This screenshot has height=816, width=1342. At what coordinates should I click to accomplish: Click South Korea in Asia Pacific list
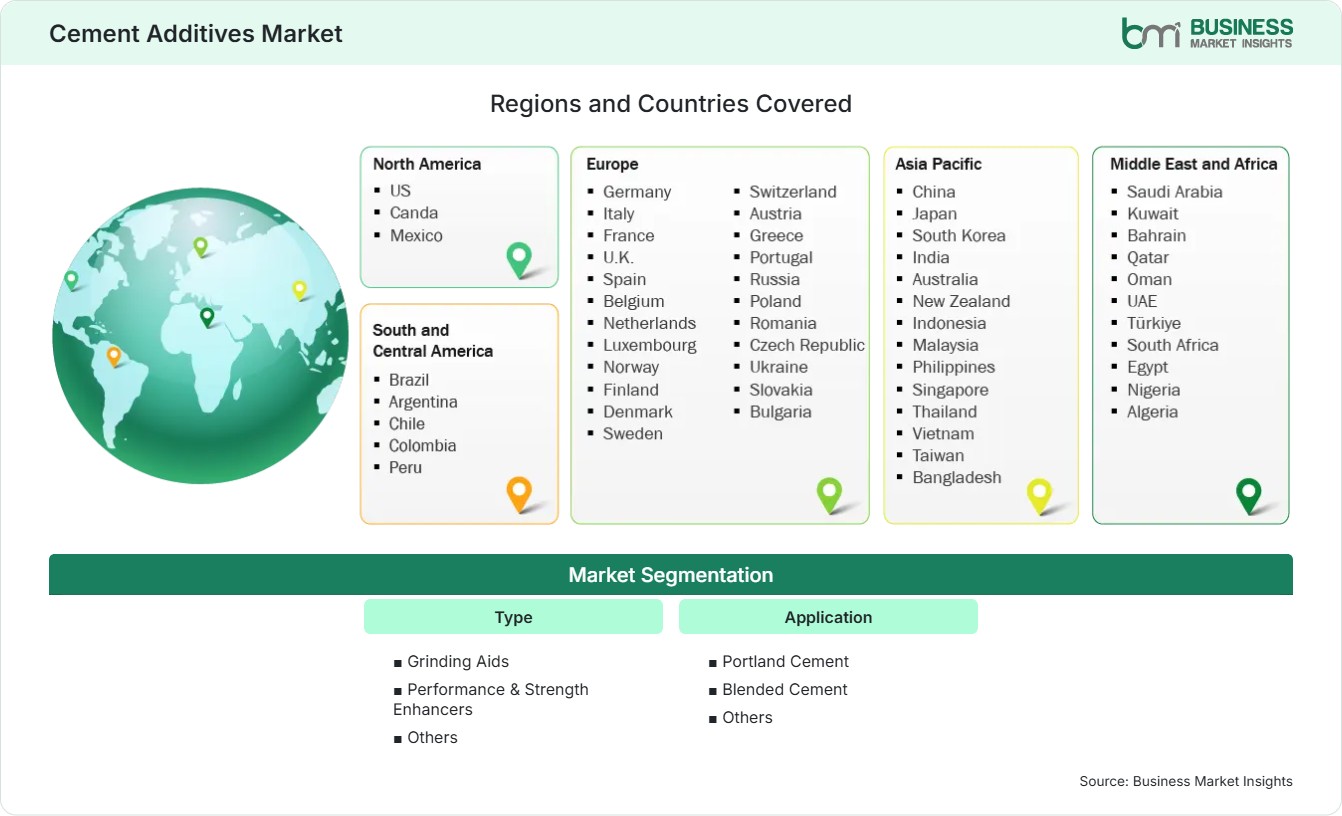(x=959, y=236)
